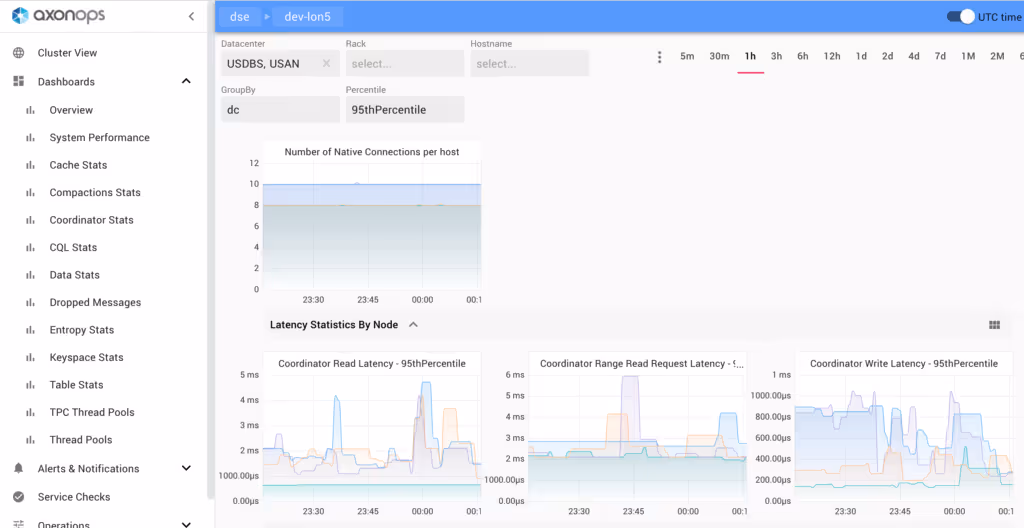1024x528 pixels.
Task: Select the 2M time range
Action: tap(997, 57)
